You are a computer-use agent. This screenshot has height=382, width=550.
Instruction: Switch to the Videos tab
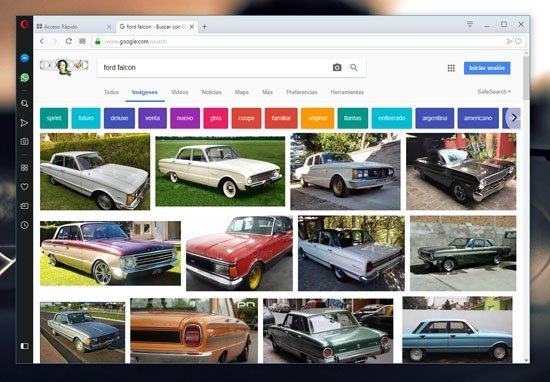(180, 92)
